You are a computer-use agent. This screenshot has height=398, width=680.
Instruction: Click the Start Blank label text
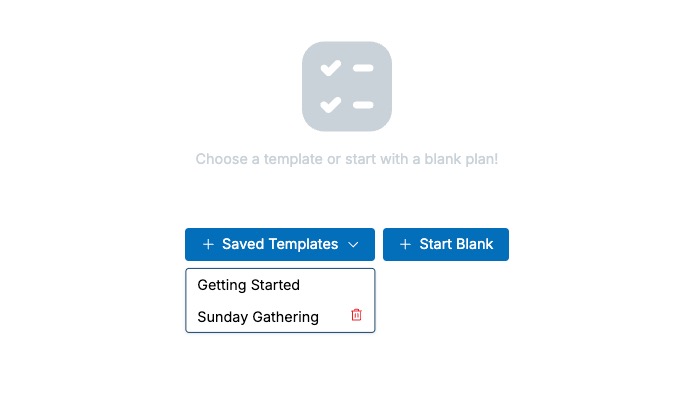click(456, 244)
